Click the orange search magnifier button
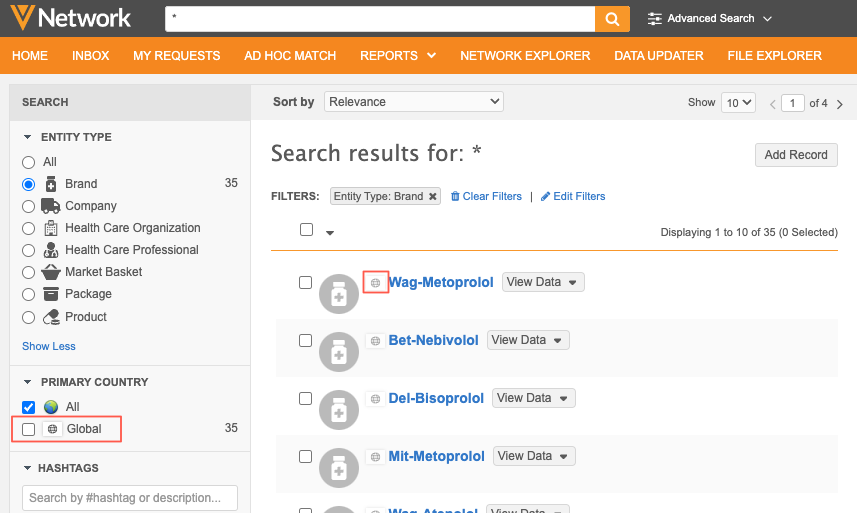This screenshot has width=857, height=513. point(612,18)
